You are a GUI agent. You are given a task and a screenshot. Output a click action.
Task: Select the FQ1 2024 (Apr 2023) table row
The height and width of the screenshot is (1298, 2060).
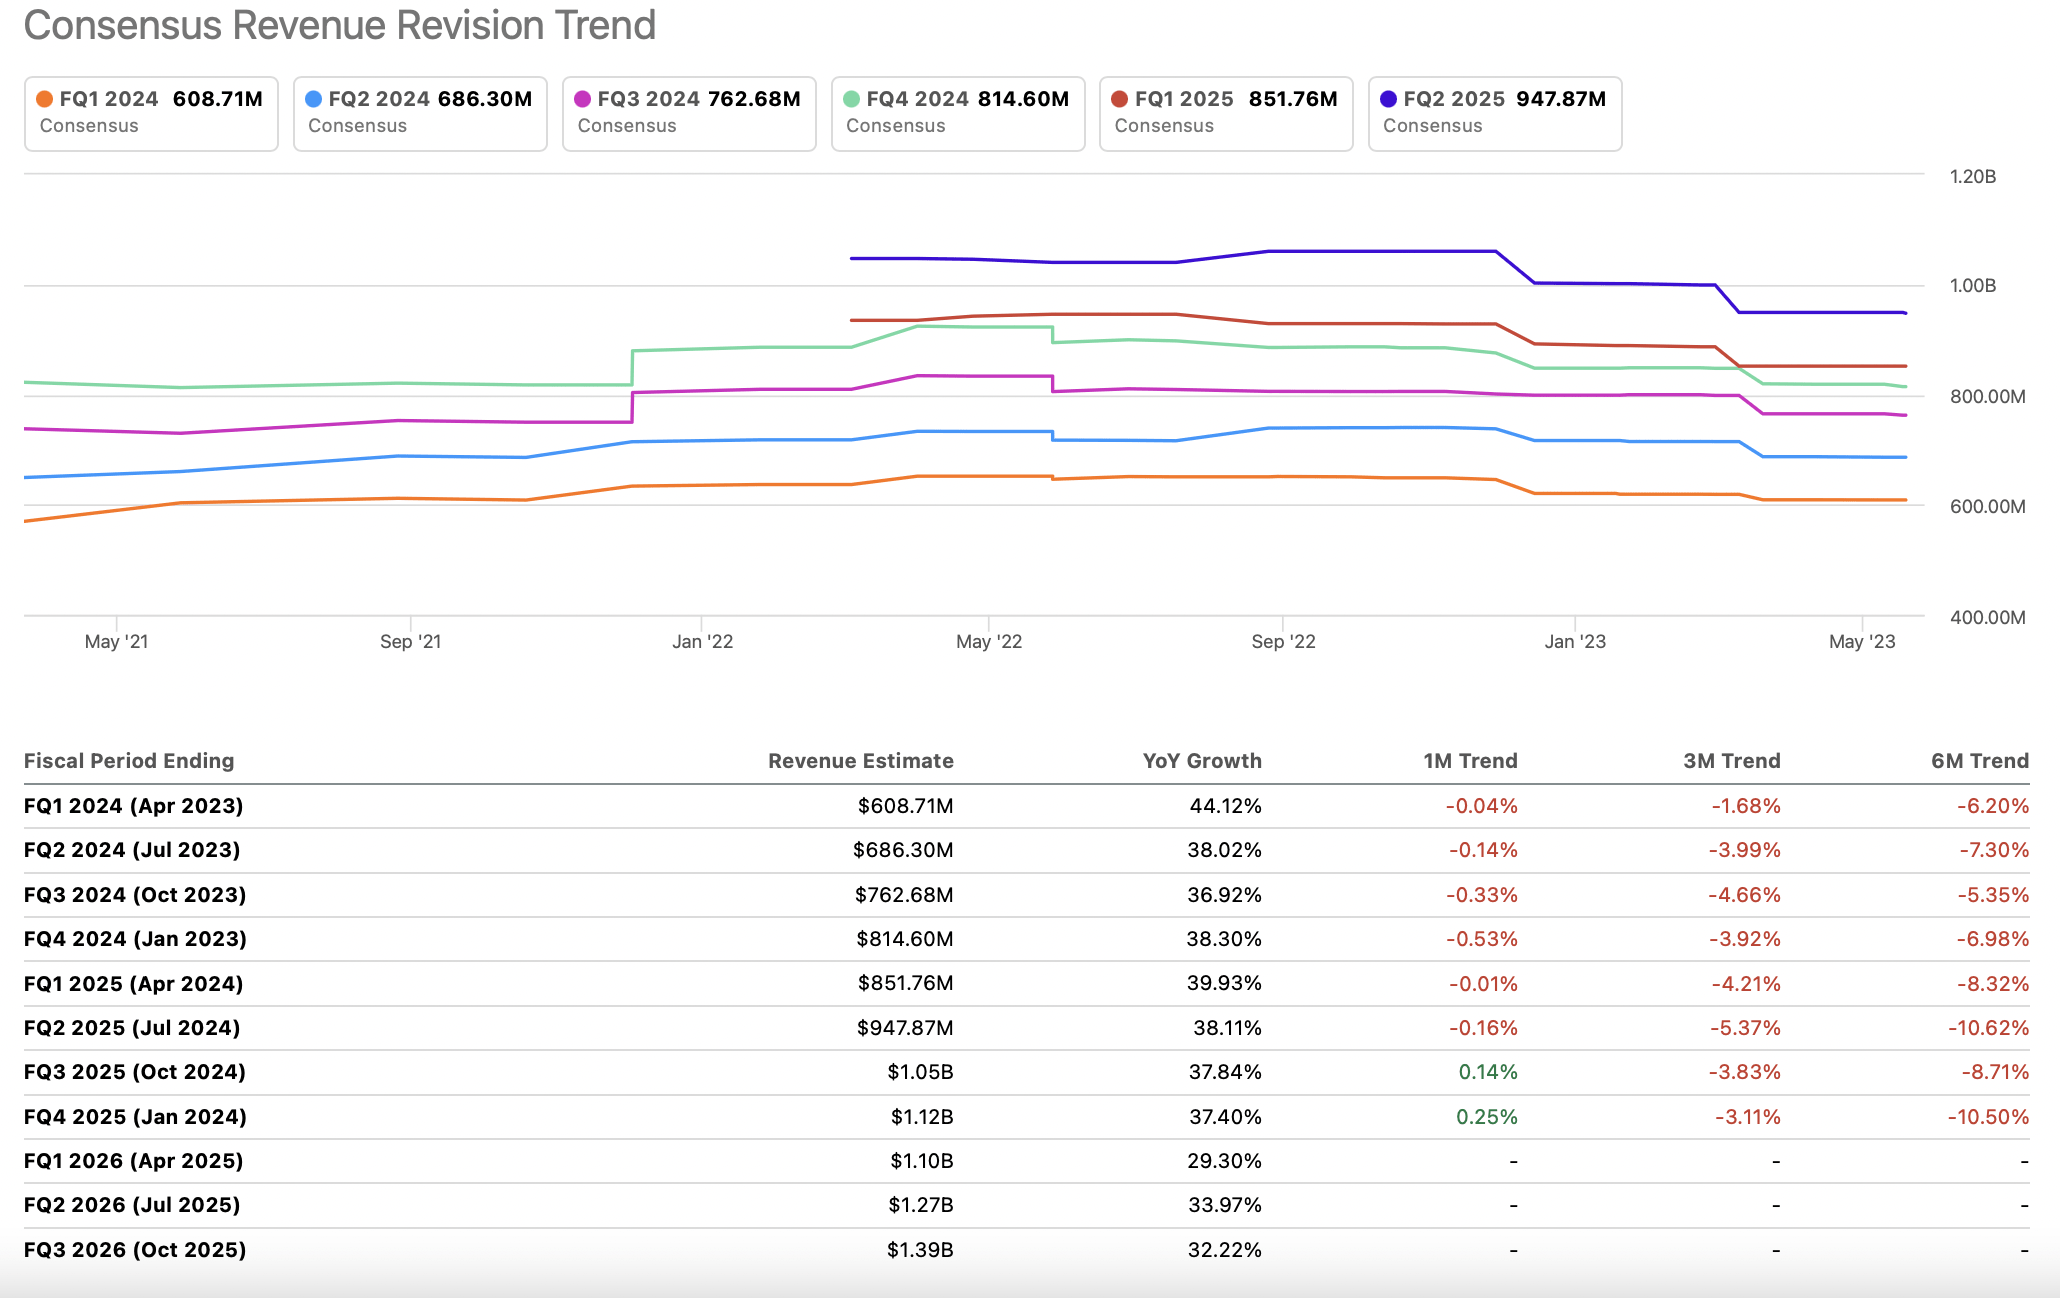[x=134, y=806]
